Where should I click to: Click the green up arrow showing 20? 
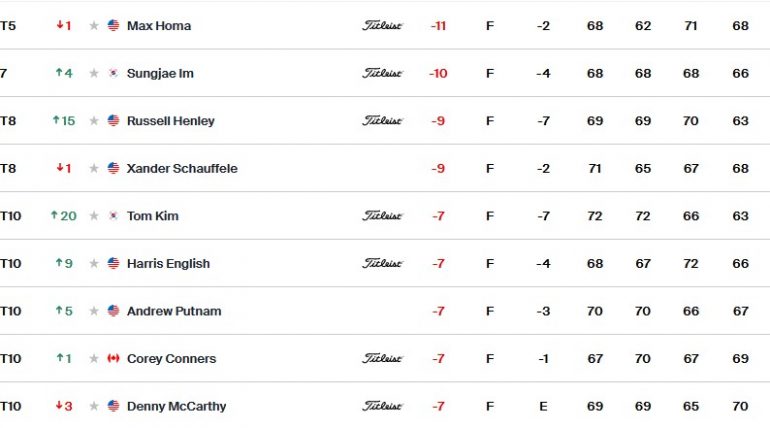64,216
